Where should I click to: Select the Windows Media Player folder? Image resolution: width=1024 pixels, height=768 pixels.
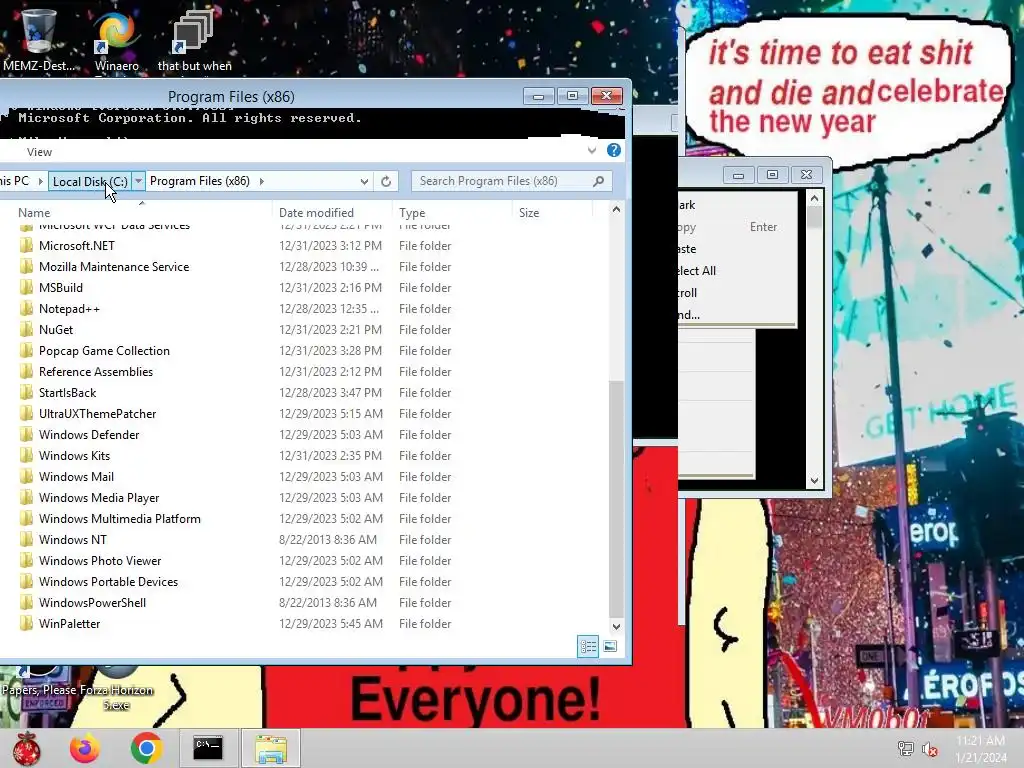coord(99,498)
